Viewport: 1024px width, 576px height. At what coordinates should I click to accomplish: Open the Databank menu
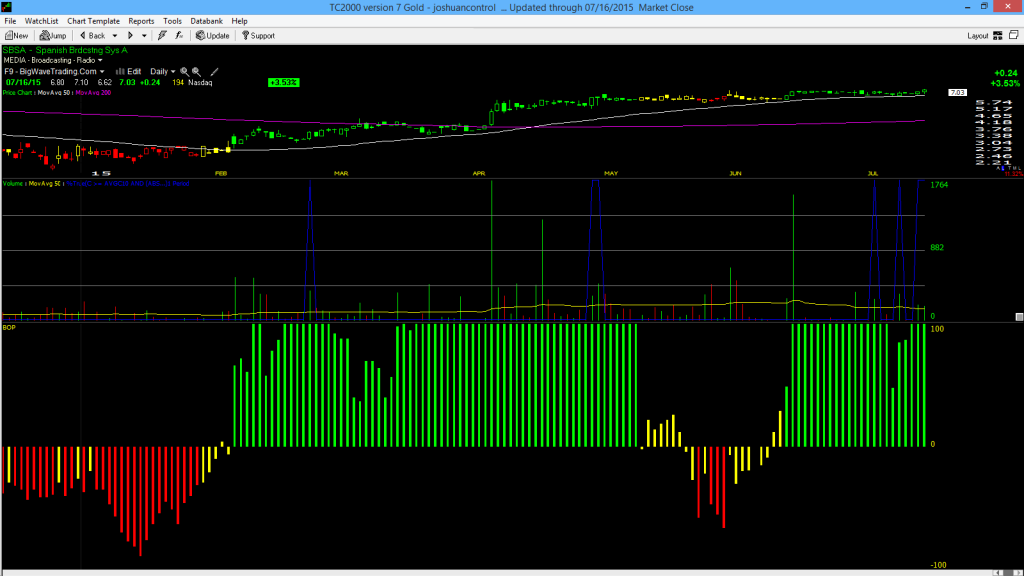point(206,21)
